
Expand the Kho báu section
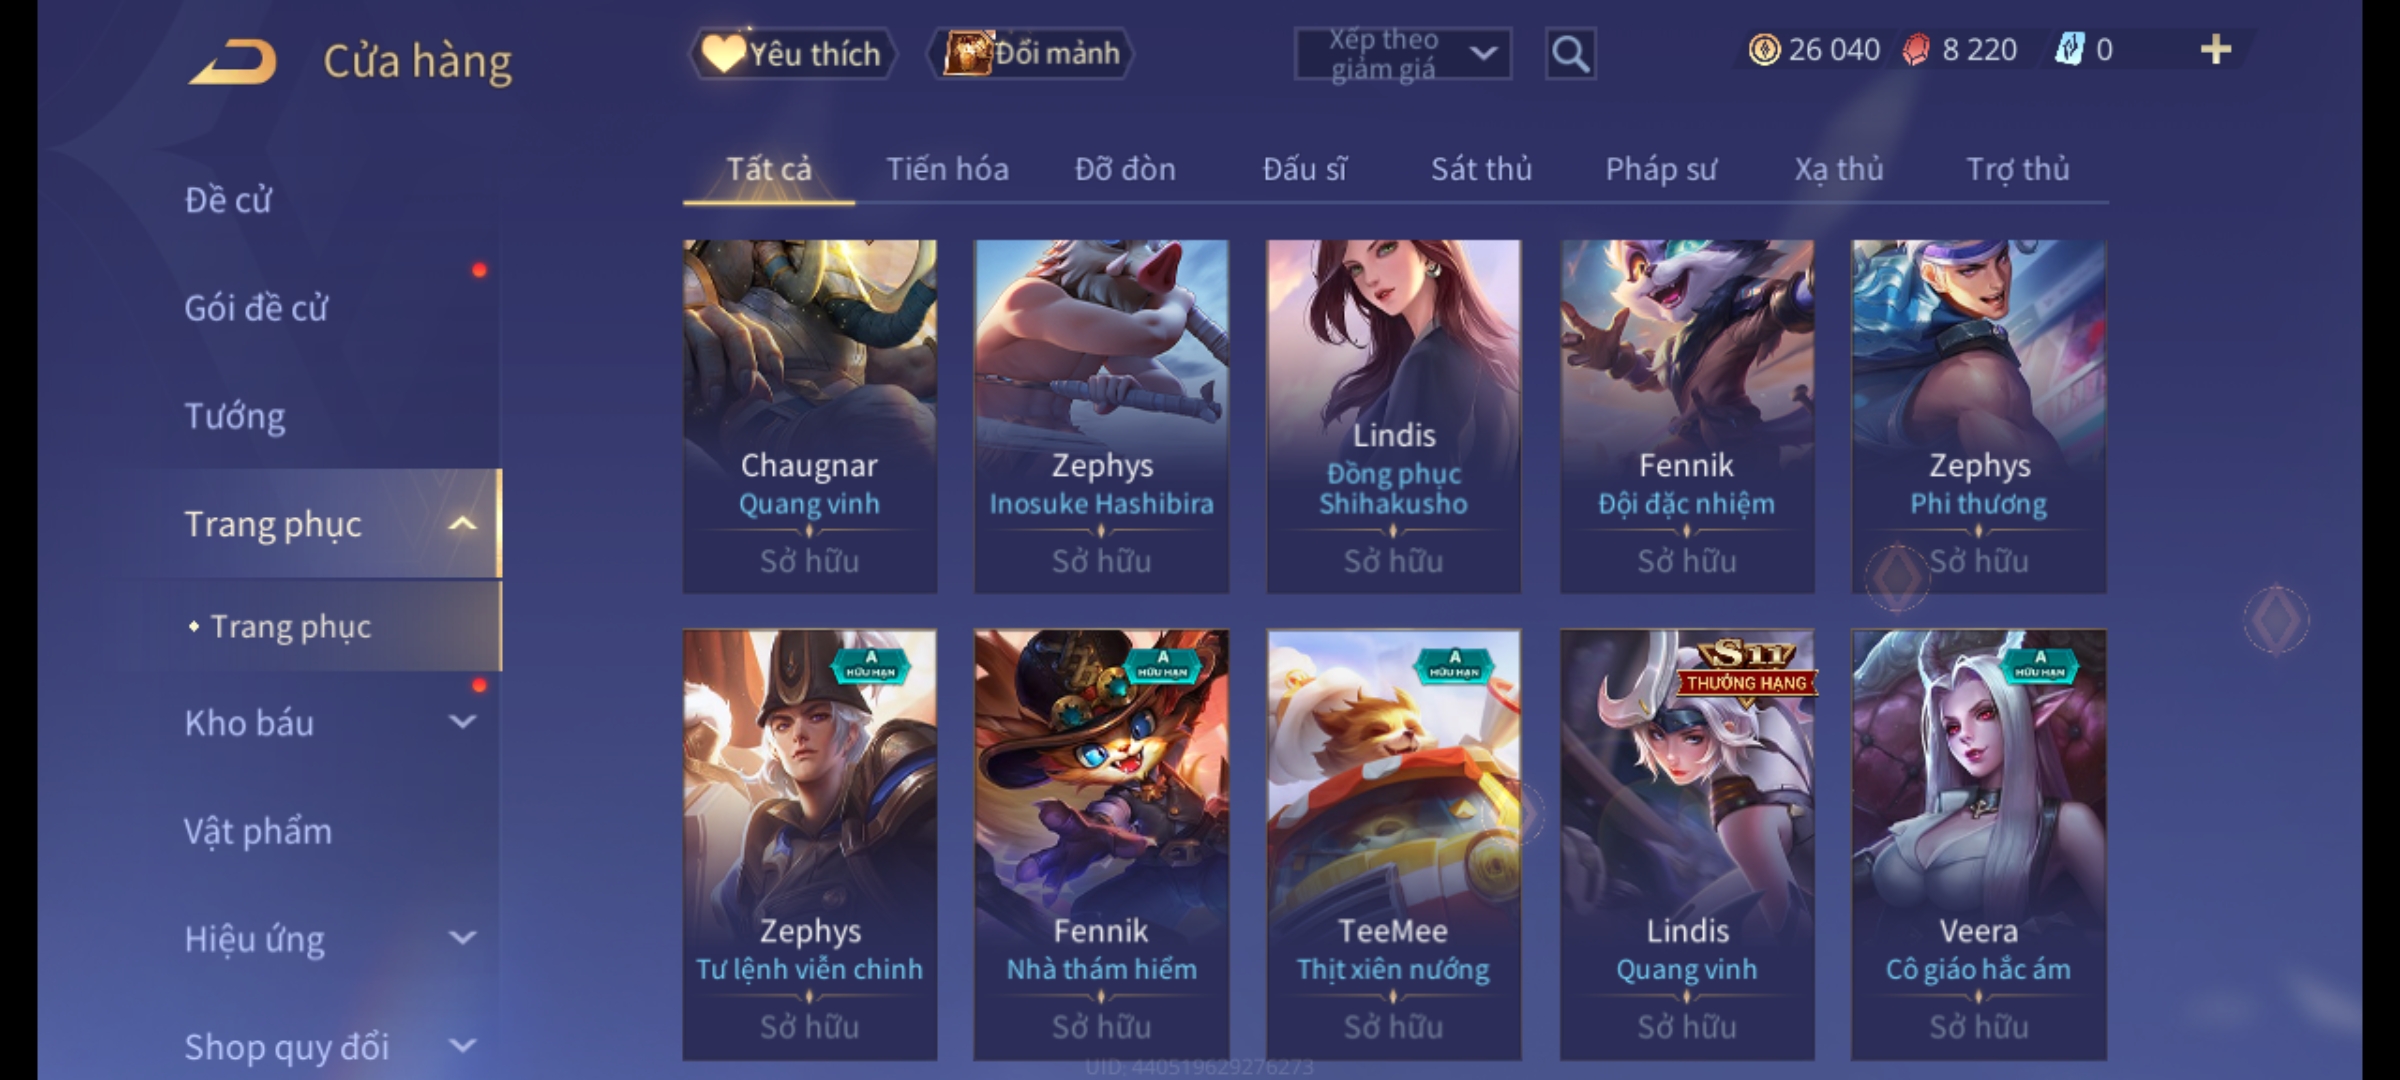click(x=462, y=722)
